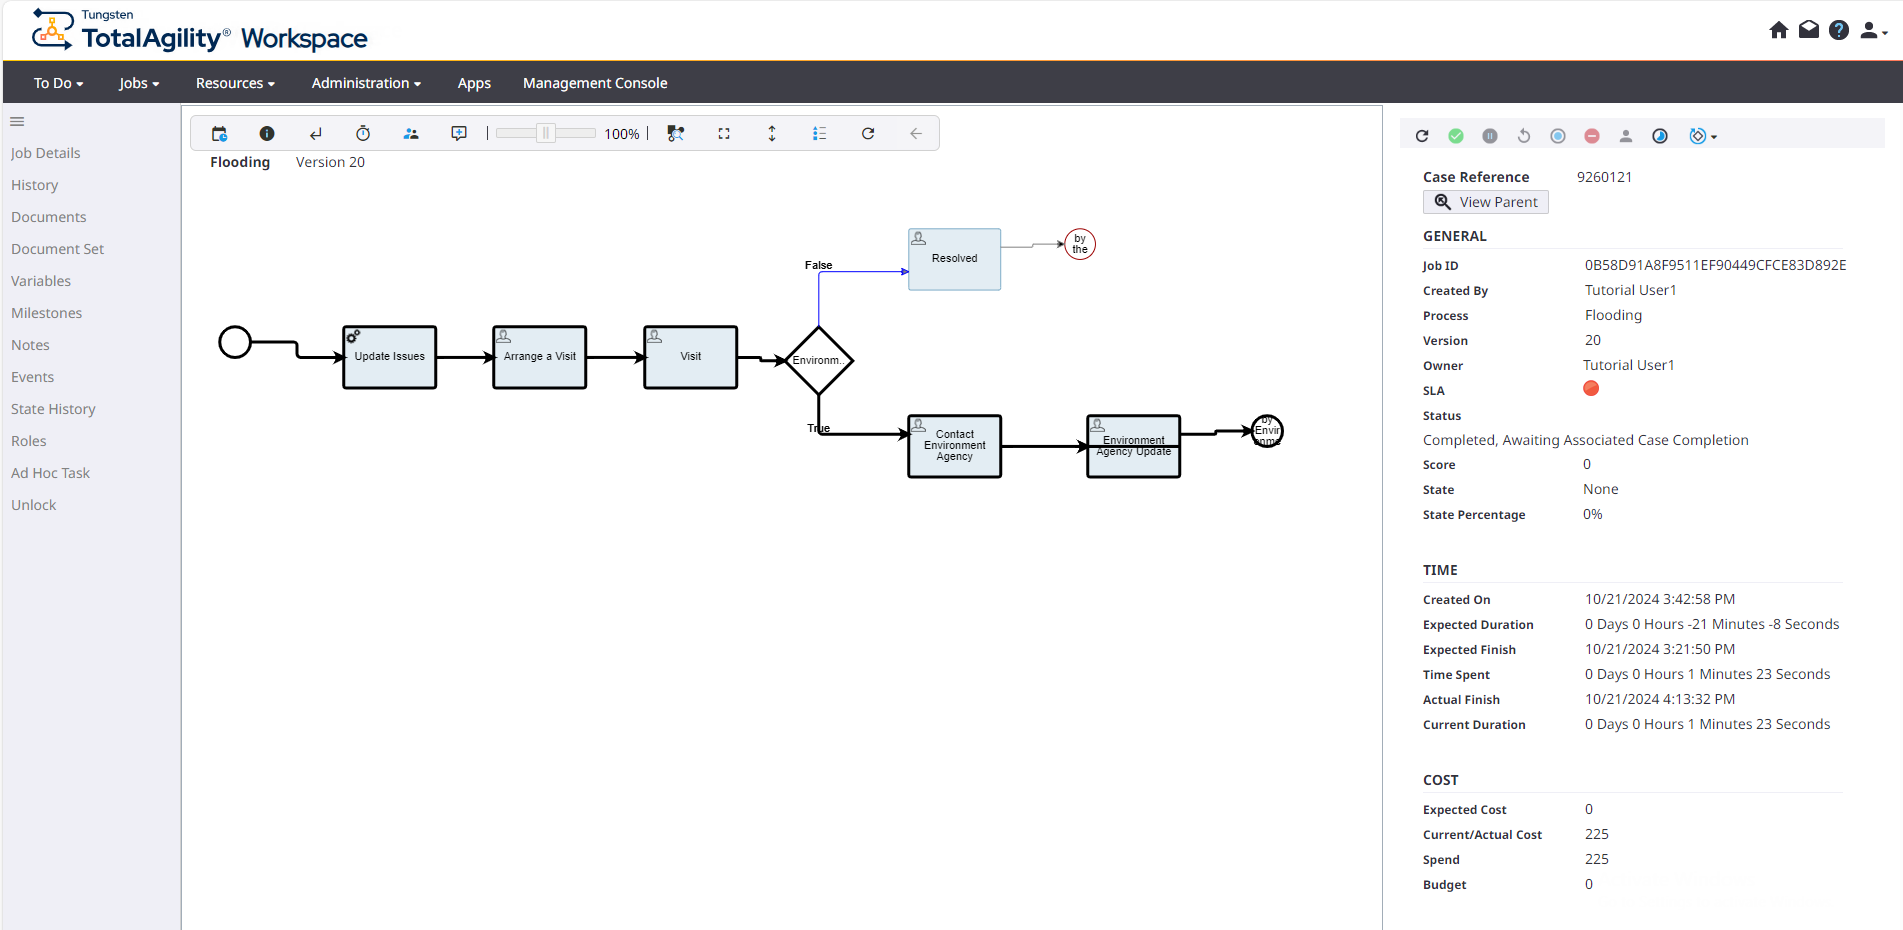Click the info icon in diagram toolbar
1903x930 pixels.
coord(267,134)
